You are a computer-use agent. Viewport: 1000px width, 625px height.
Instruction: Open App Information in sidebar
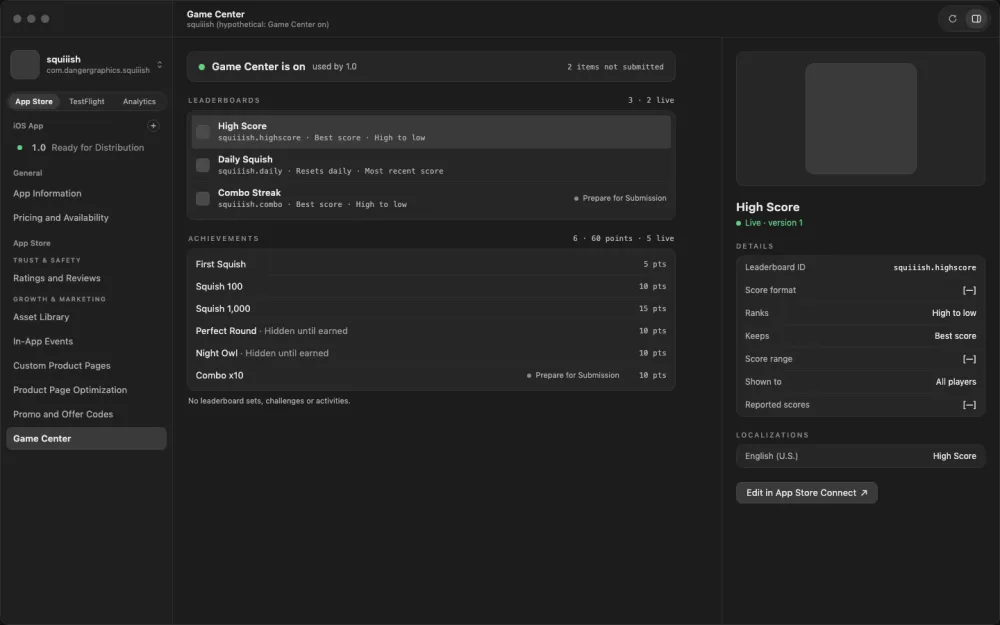click(86, 193)
